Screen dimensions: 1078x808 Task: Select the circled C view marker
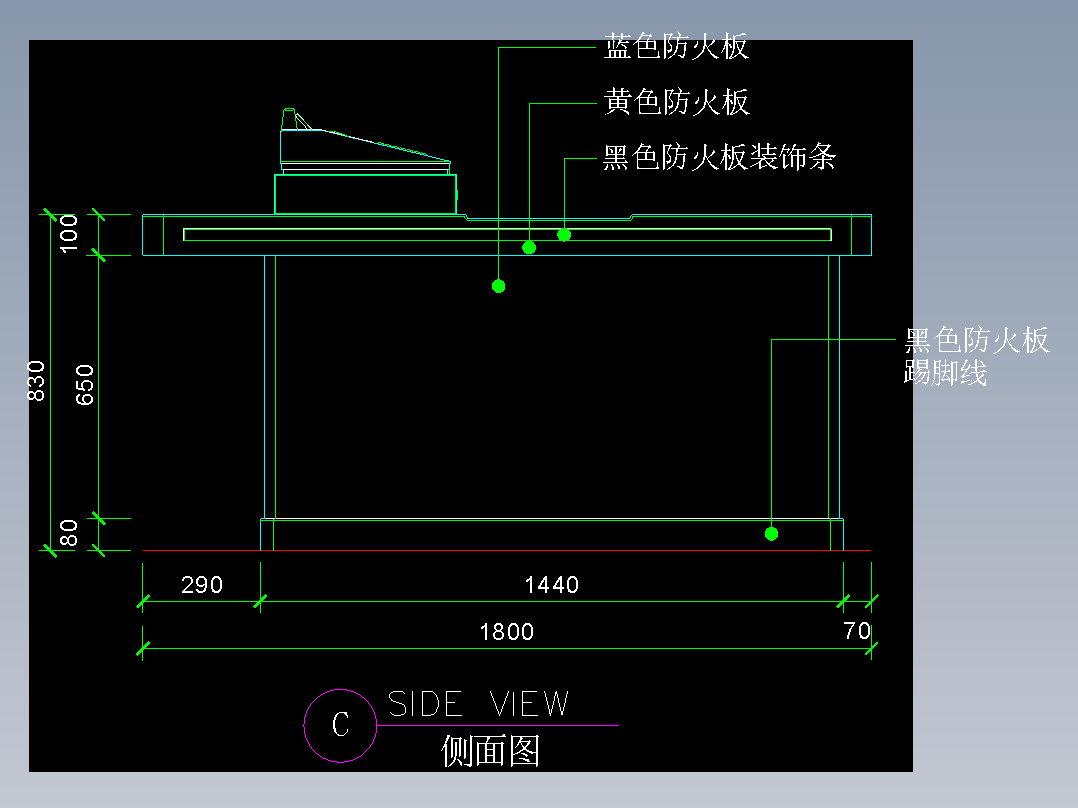[340, 725]
